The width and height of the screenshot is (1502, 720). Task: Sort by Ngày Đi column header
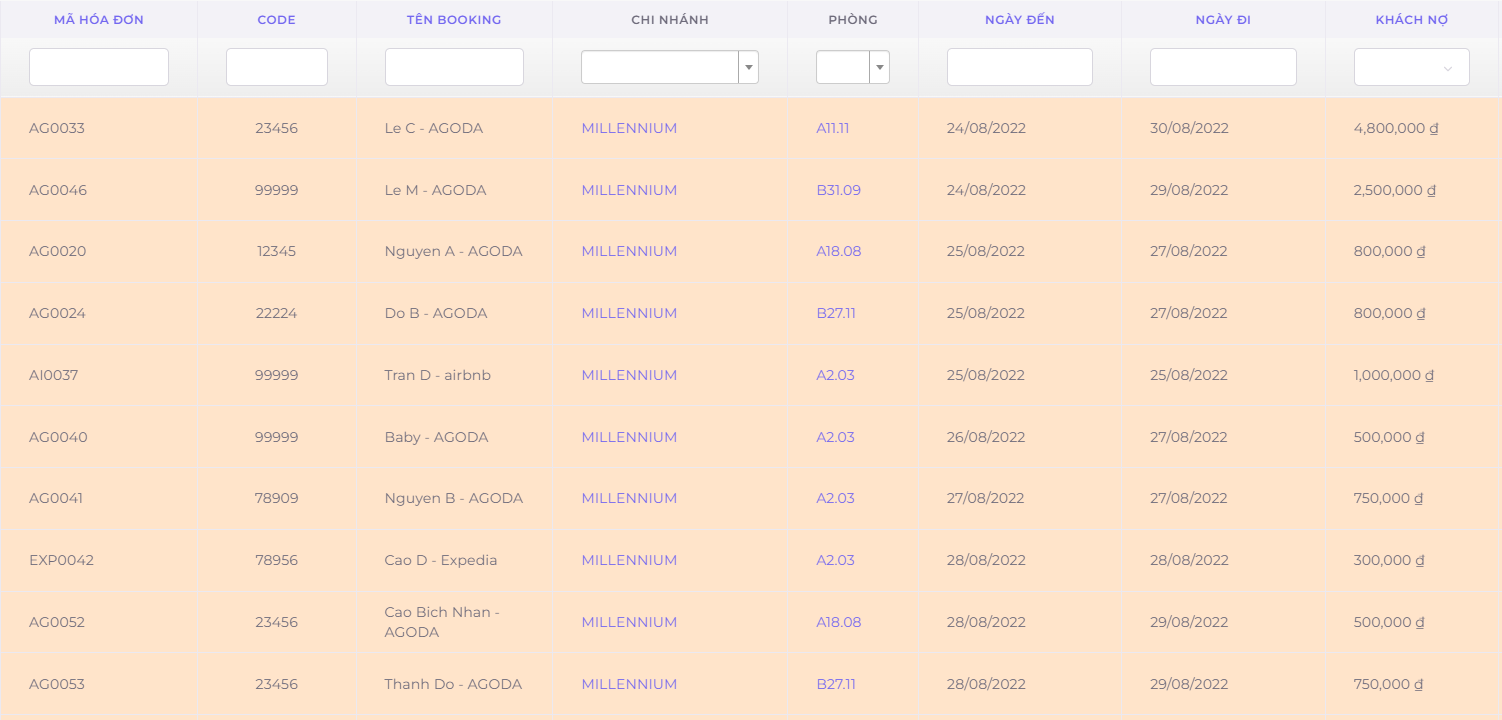coord(1222,20)
